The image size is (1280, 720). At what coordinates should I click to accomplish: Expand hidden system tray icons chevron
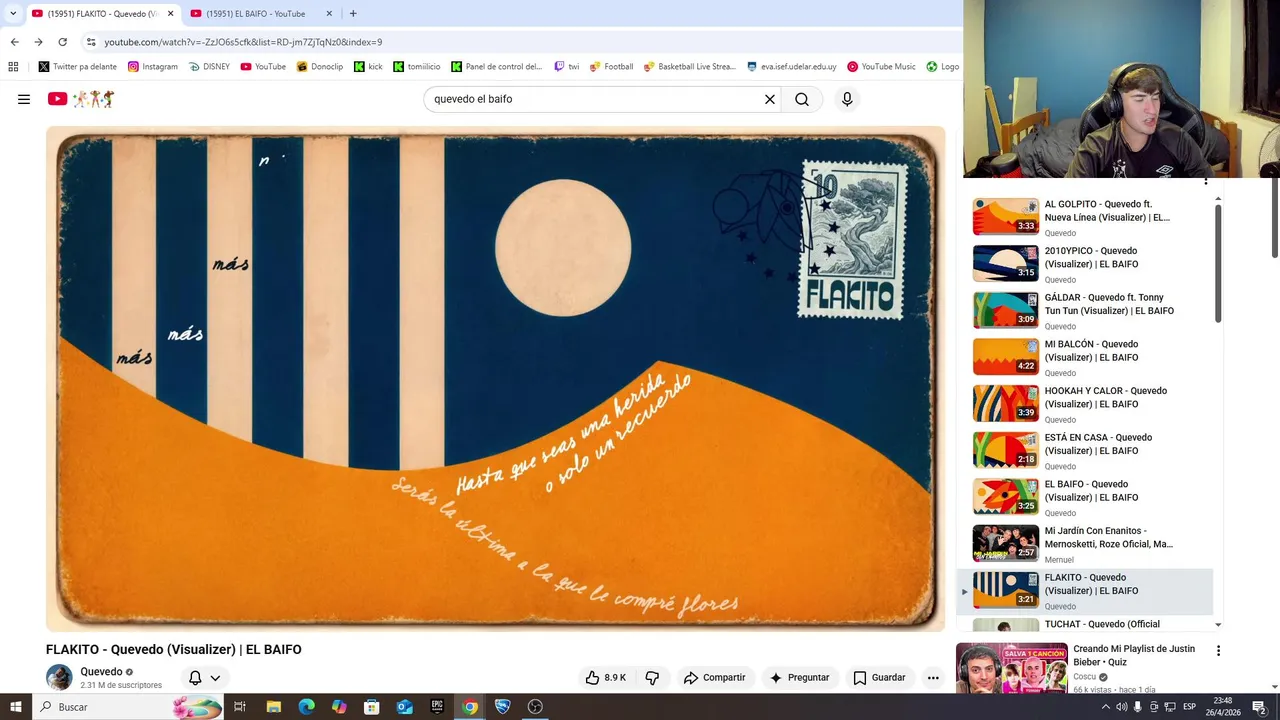1105,707
